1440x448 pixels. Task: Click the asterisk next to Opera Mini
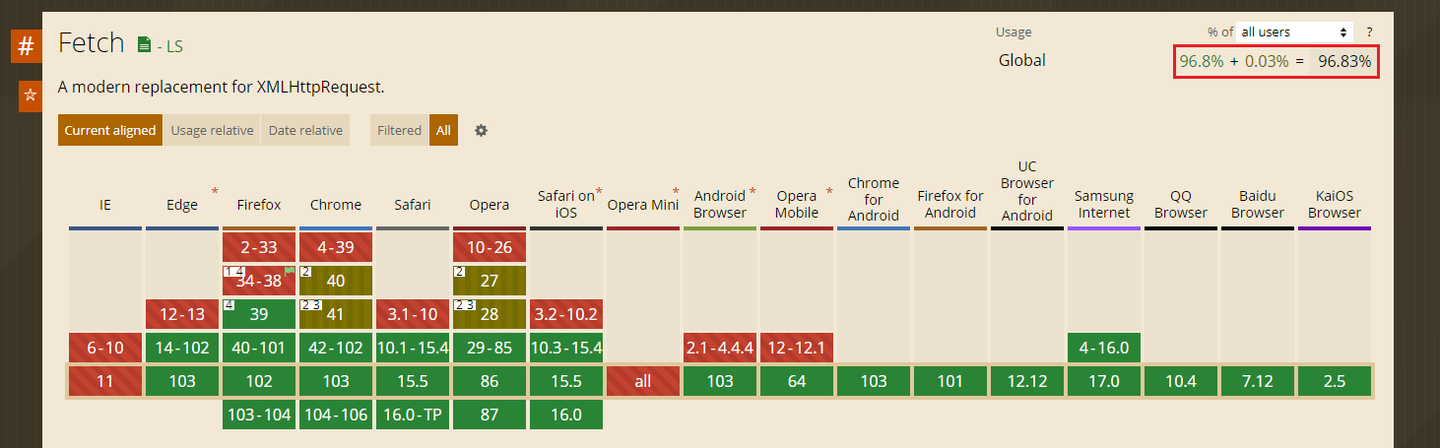[676, 191]
